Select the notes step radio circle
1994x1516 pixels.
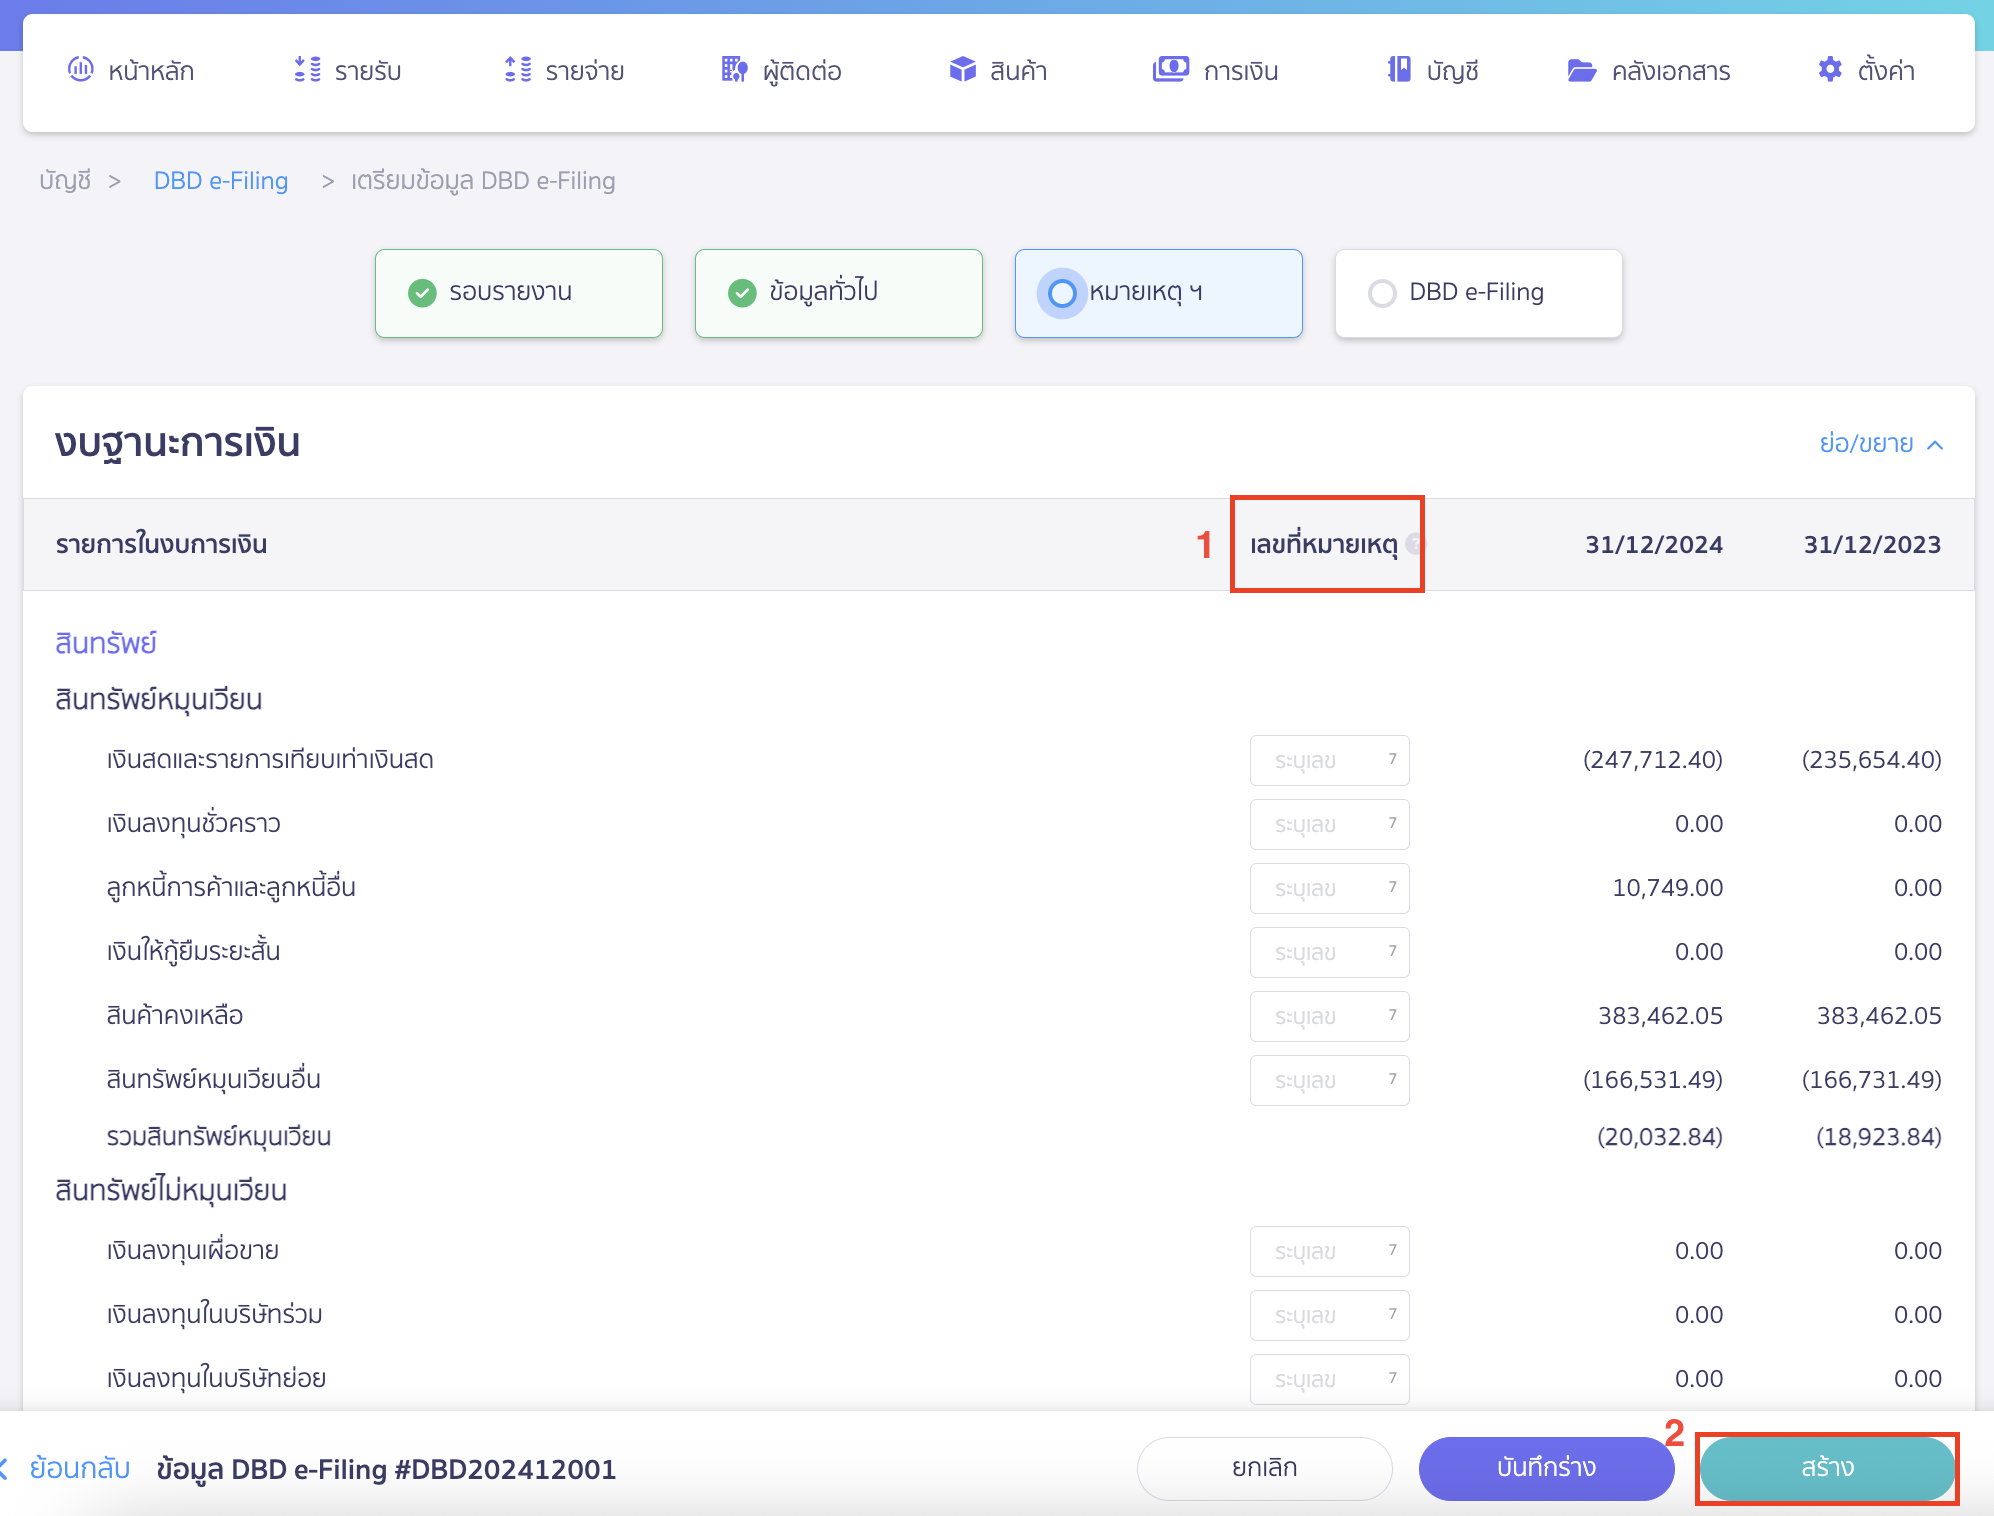click(x=1062, y=293)
